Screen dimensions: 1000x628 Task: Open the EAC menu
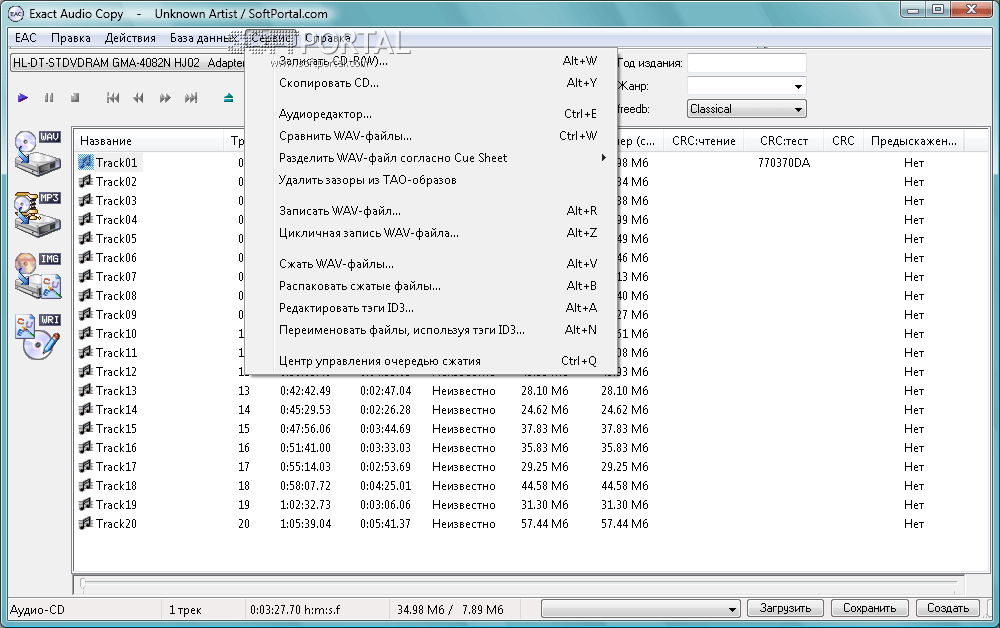(26, 38)
